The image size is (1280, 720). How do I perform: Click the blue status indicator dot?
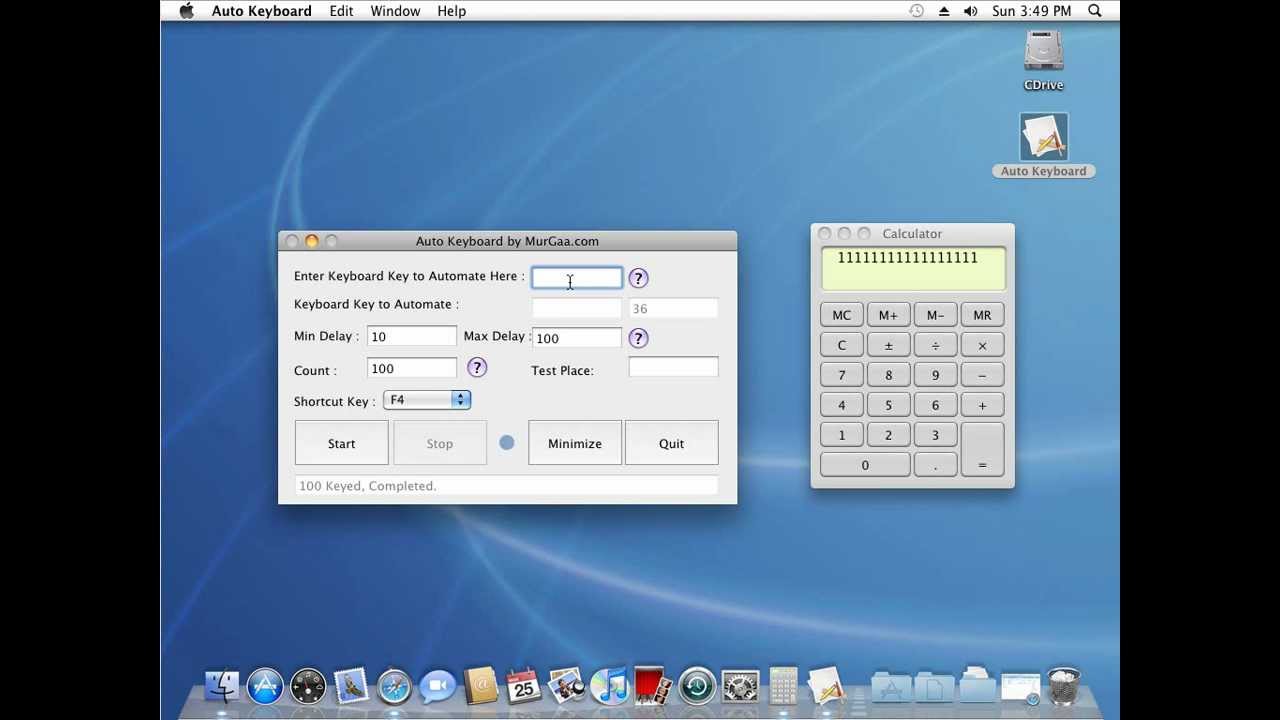point(507,442)
